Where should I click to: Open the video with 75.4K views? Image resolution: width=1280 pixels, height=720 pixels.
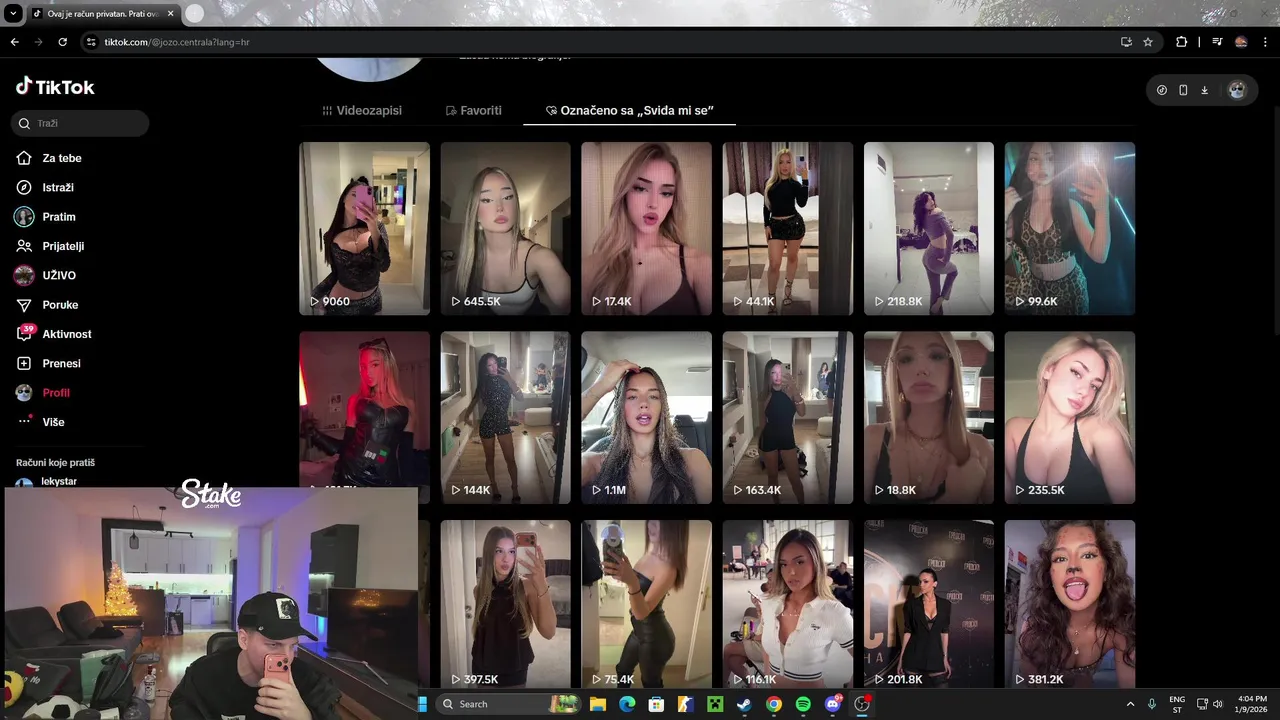coord(646,604)
